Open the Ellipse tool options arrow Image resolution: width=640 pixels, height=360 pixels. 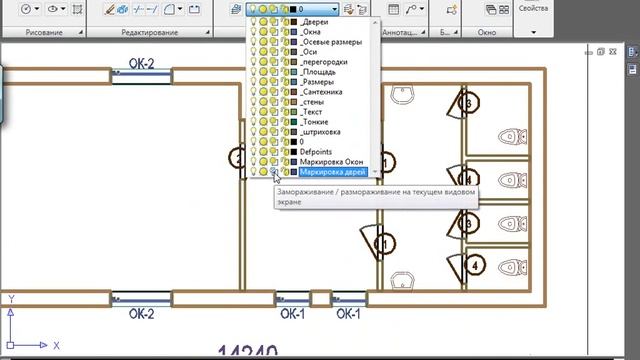pos(63,9)
